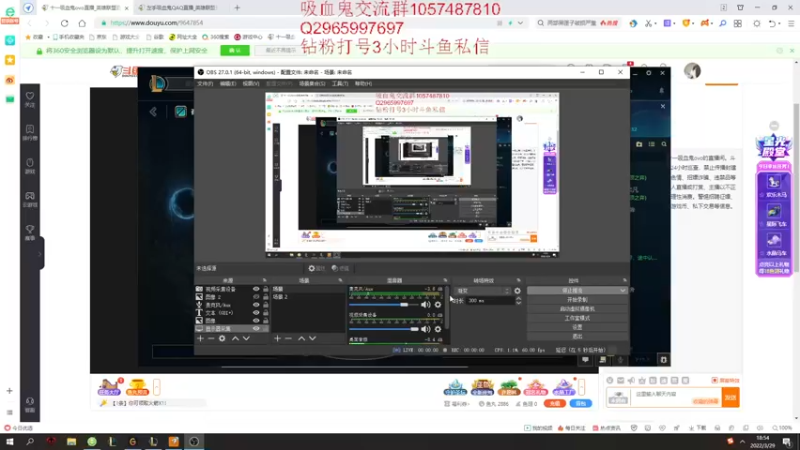Click the Weibo icon in browser sidebar
800x450 pixels.
point(10,80)
